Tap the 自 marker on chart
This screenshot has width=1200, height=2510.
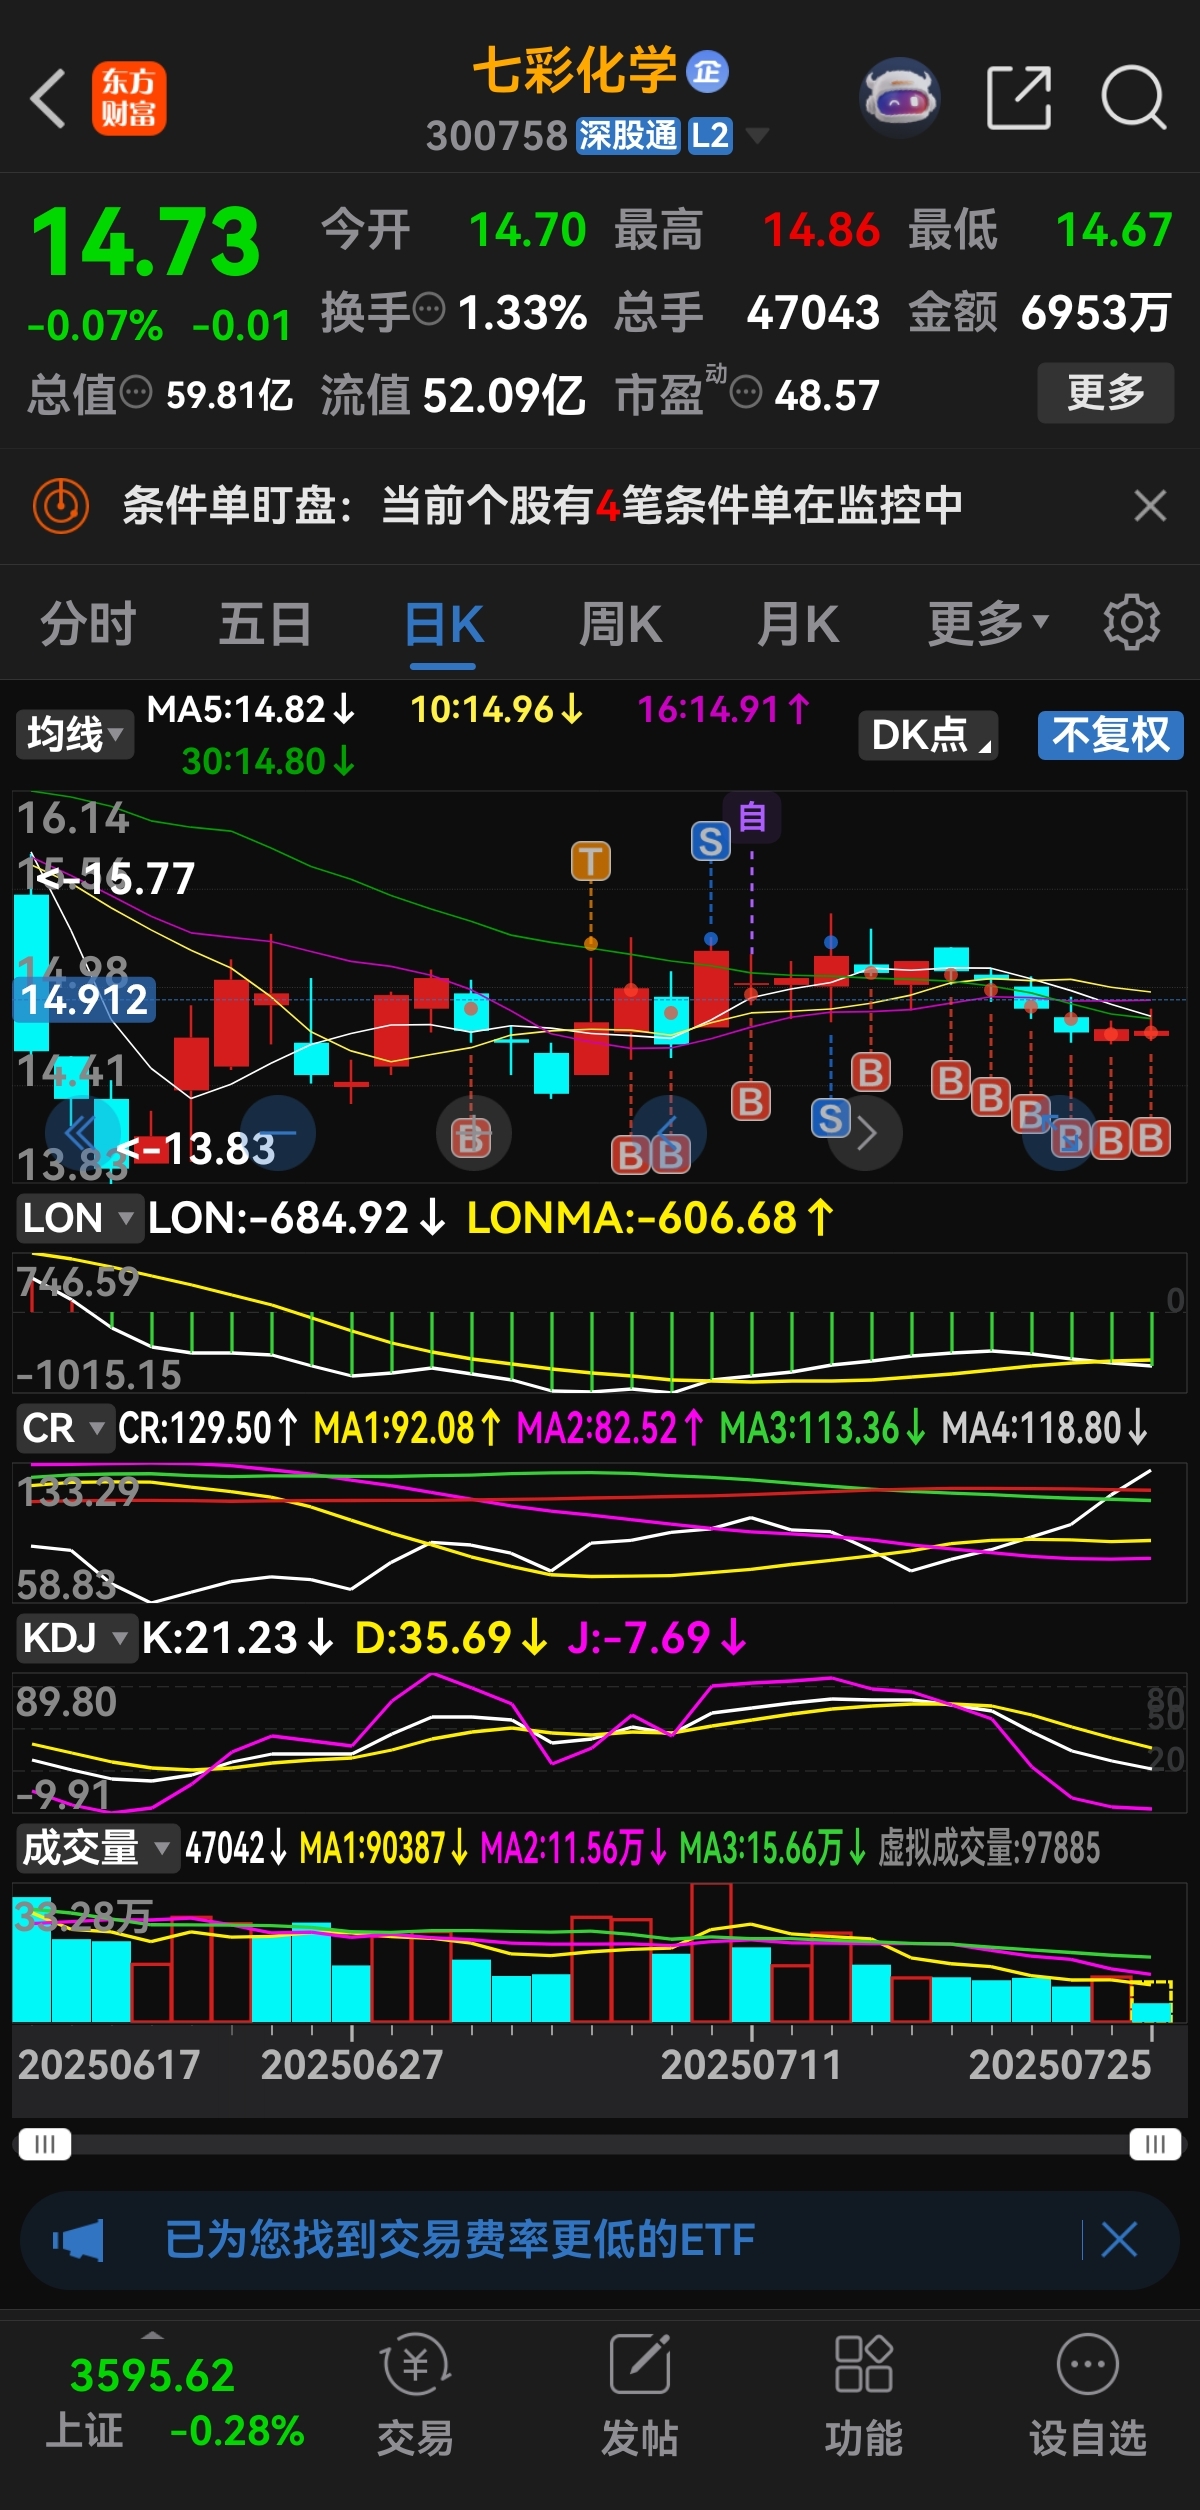click(x=752, y=817)
